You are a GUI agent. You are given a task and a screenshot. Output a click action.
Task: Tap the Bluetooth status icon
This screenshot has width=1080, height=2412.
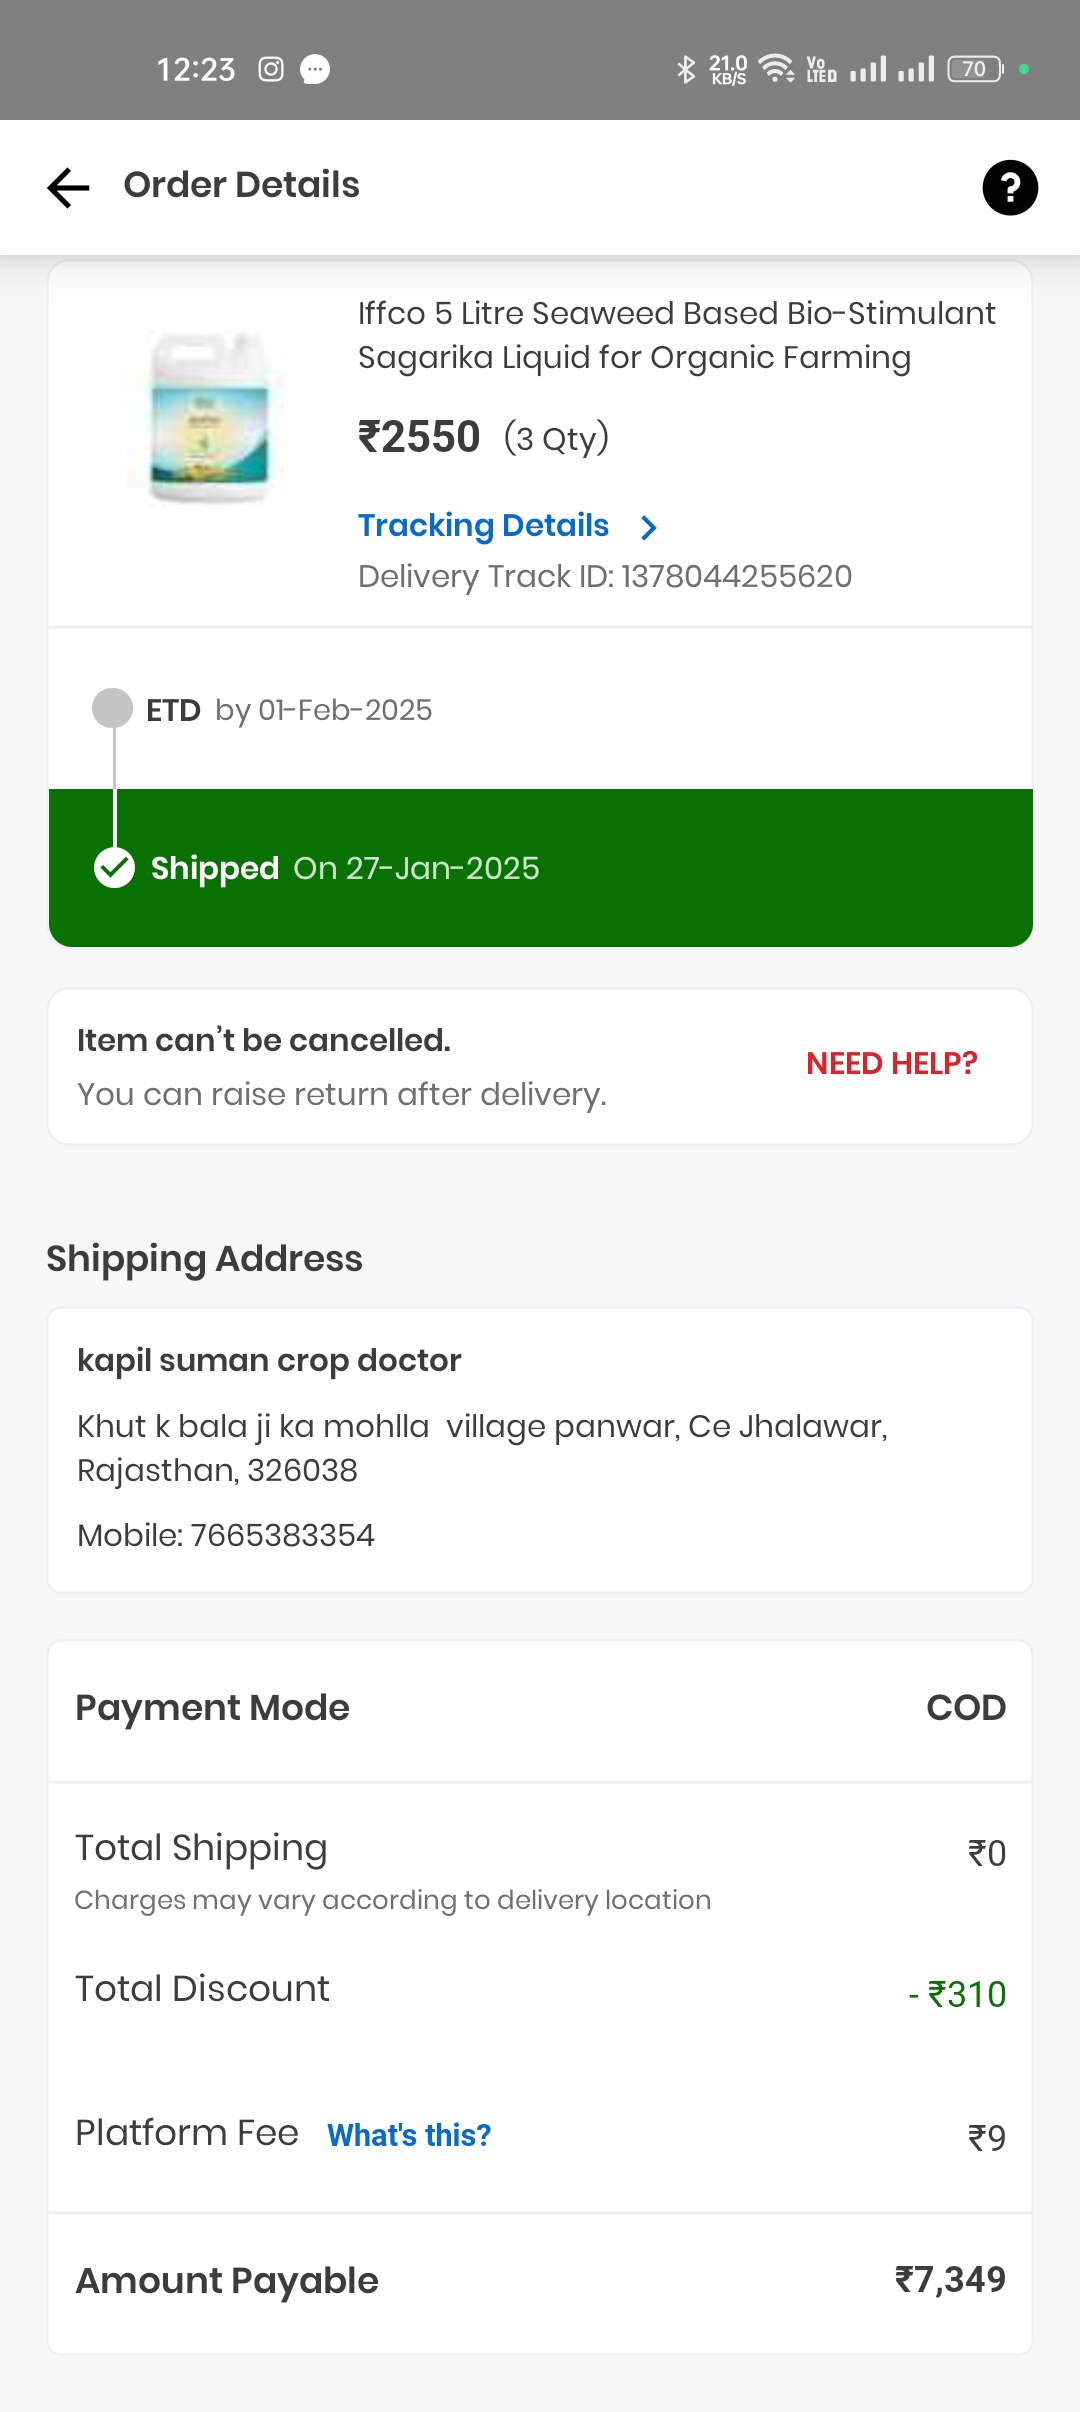click(x=685, y=69)
